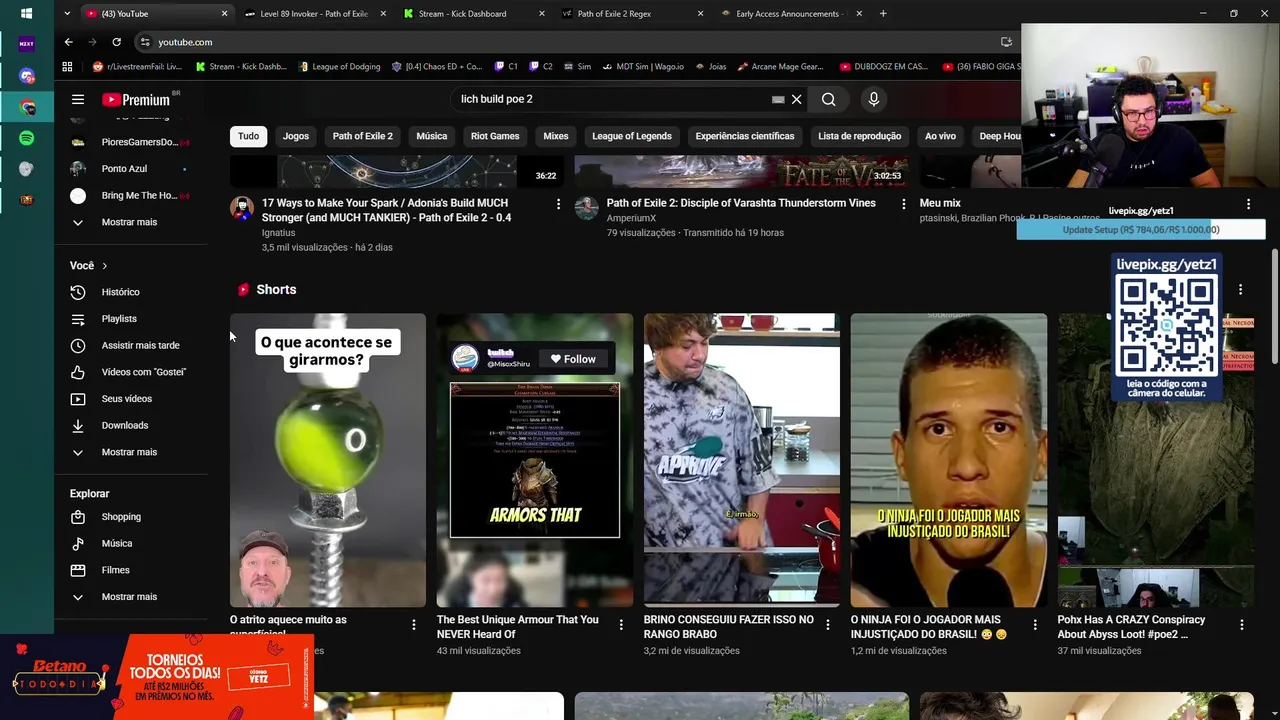
Task: Select the Jogos filter chip
Action: point(296,136)
